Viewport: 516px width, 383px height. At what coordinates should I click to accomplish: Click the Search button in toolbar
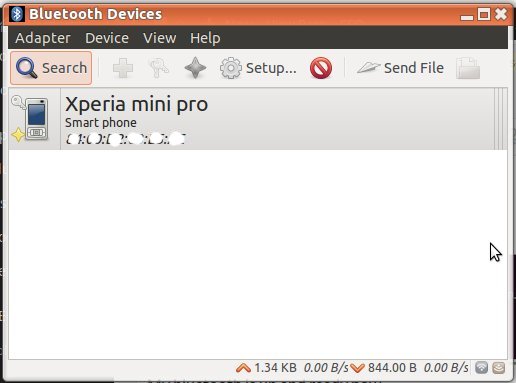51,68
